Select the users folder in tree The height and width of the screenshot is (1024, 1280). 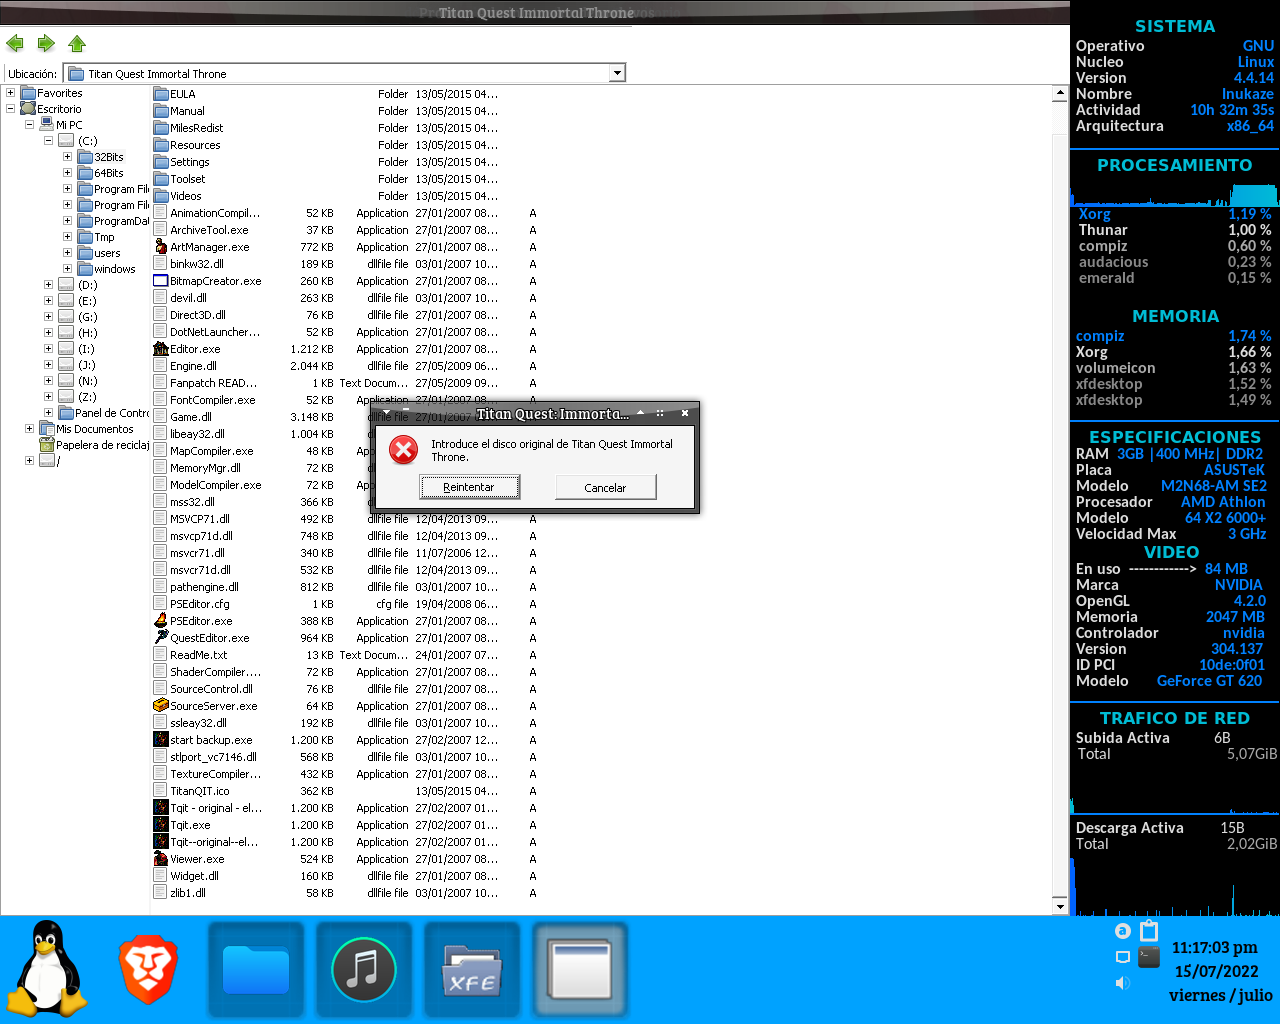tap(99, 253)
